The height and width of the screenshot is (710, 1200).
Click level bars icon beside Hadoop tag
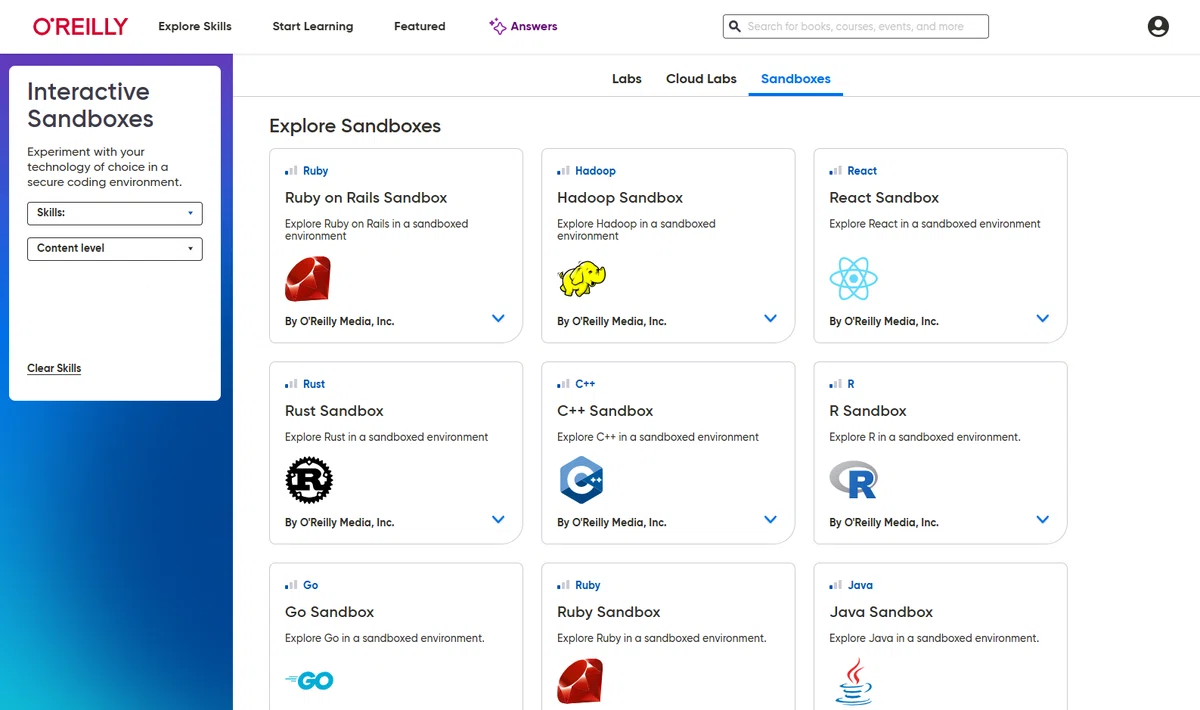[563, 171]
